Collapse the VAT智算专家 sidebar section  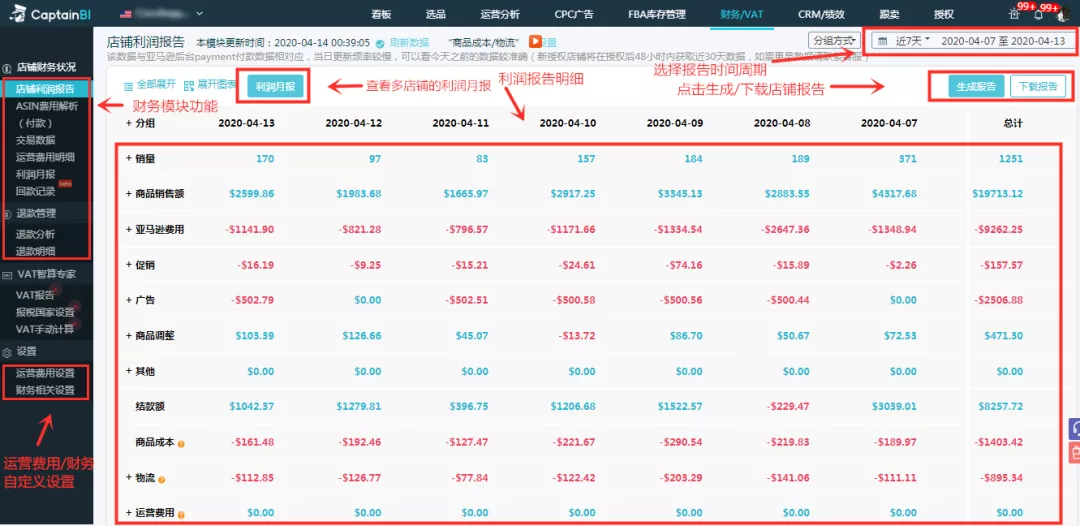pyautogui.click(x=46, y=274)
